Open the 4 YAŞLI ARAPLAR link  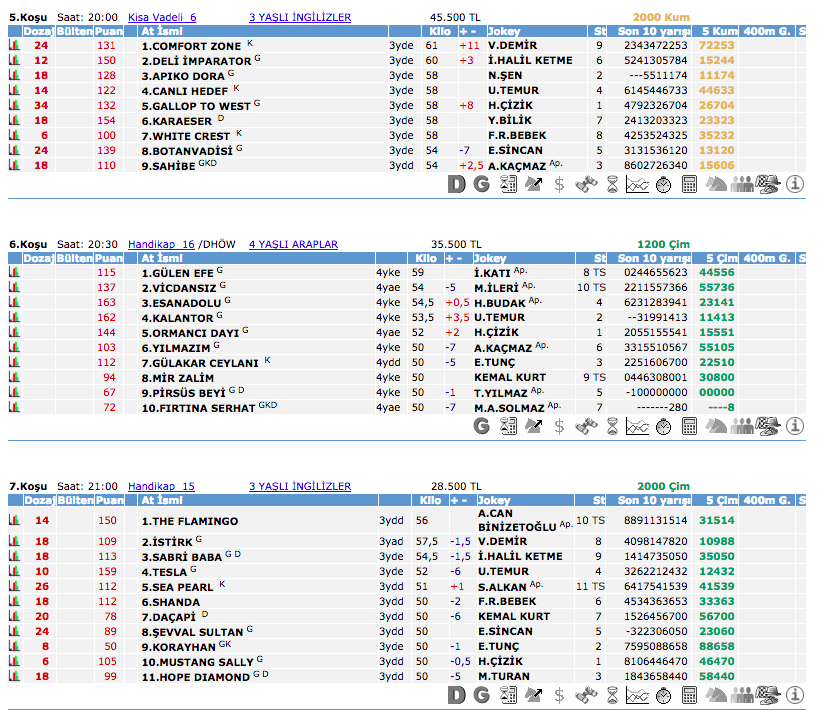point(293,244)
